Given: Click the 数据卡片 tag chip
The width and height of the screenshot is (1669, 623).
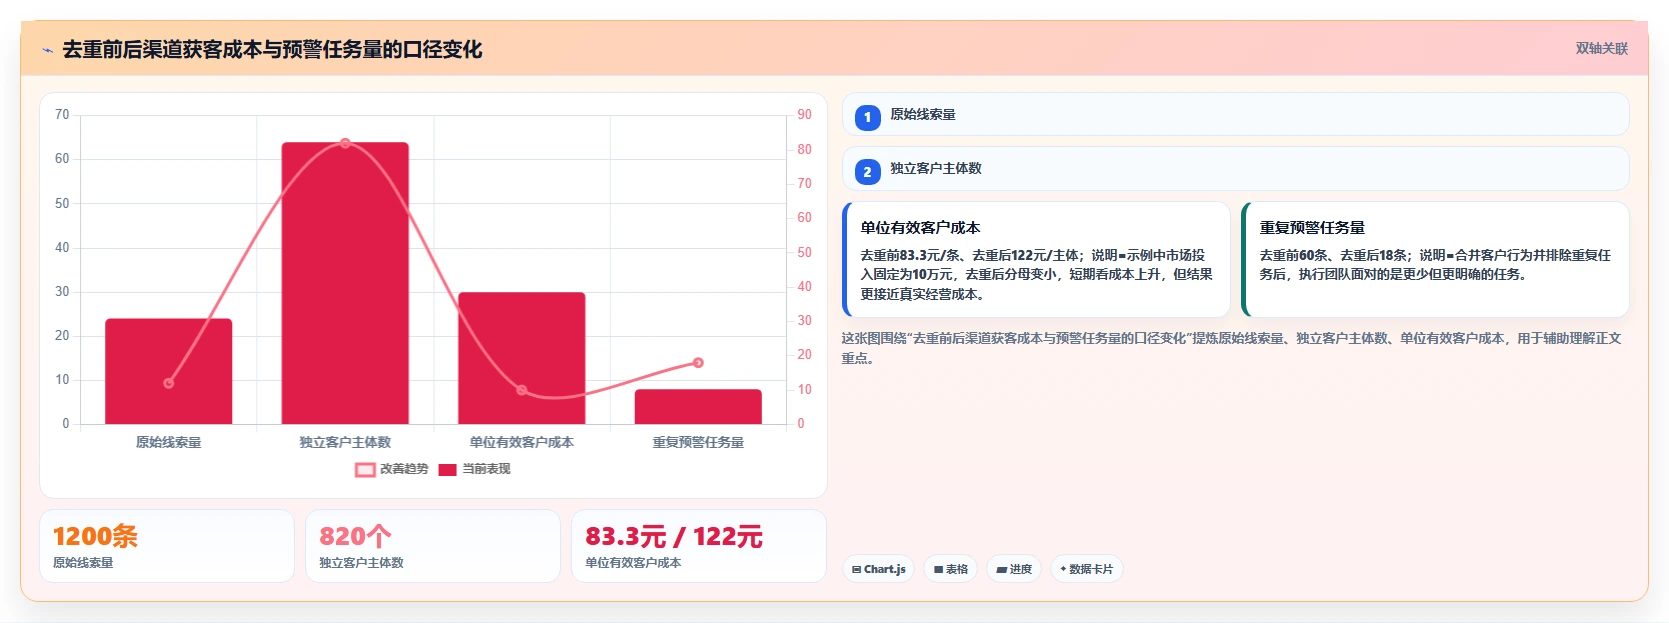Looking at the screenshot, I should coord(1086,569).
